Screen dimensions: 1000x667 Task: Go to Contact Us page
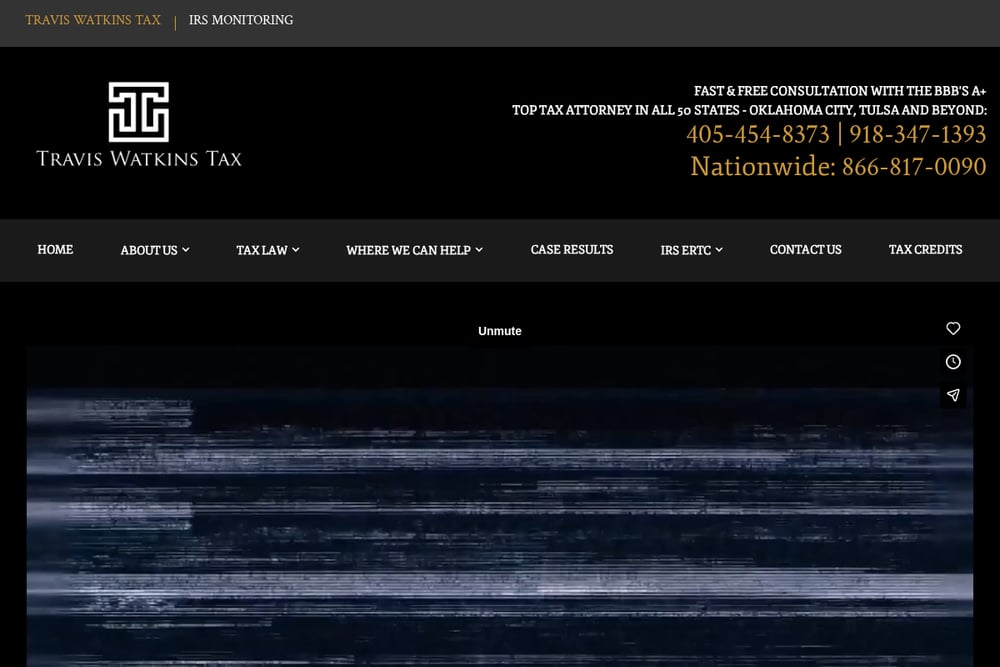pyautogui.click(x=805, y=249)
